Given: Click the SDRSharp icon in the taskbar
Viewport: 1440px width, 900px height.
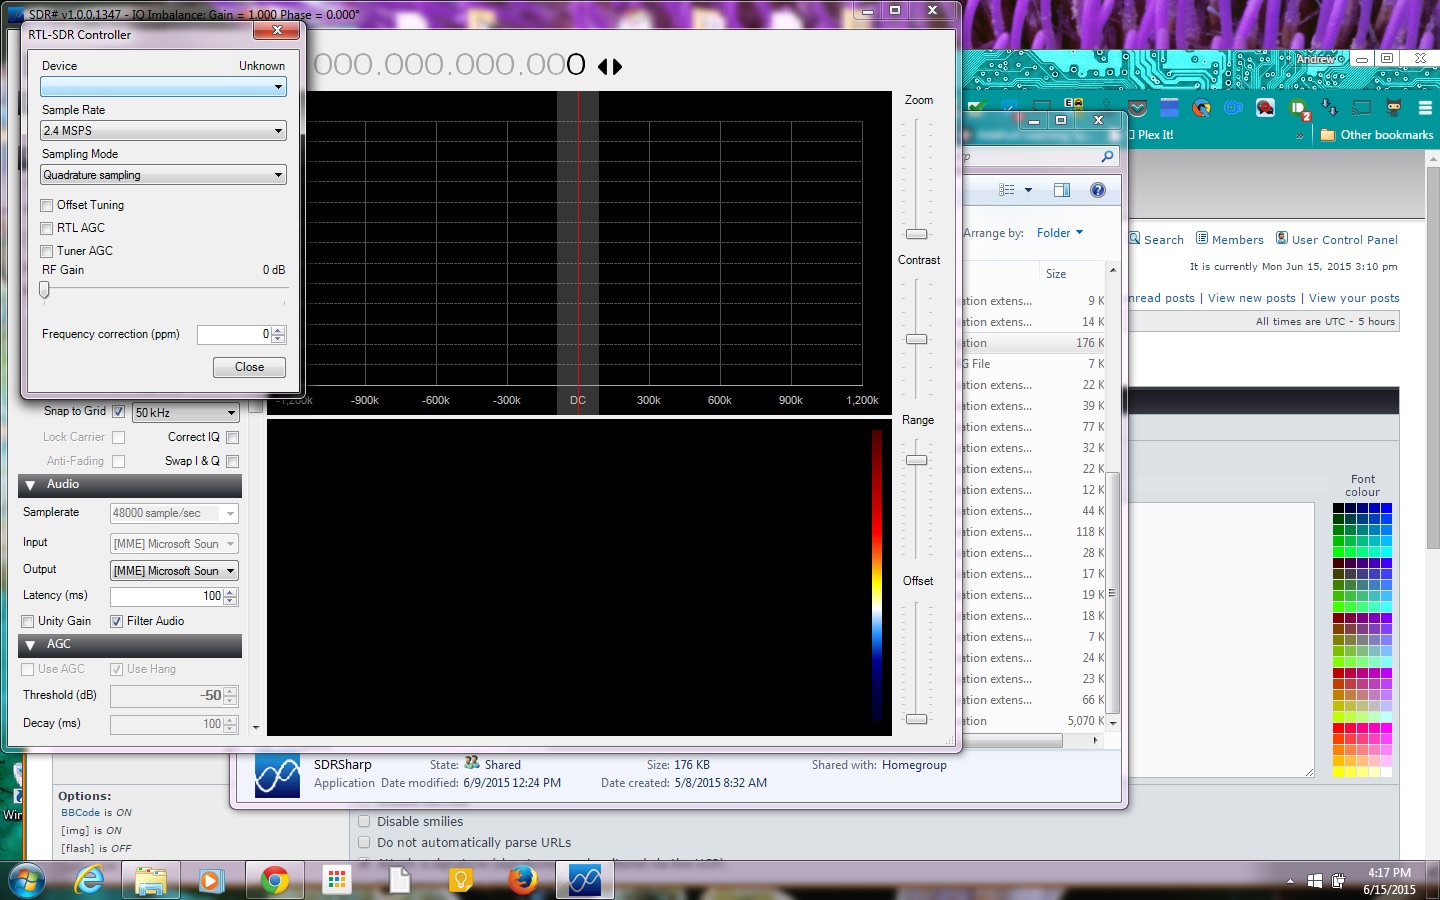Looking at the screenshot, I should (585, 880).
